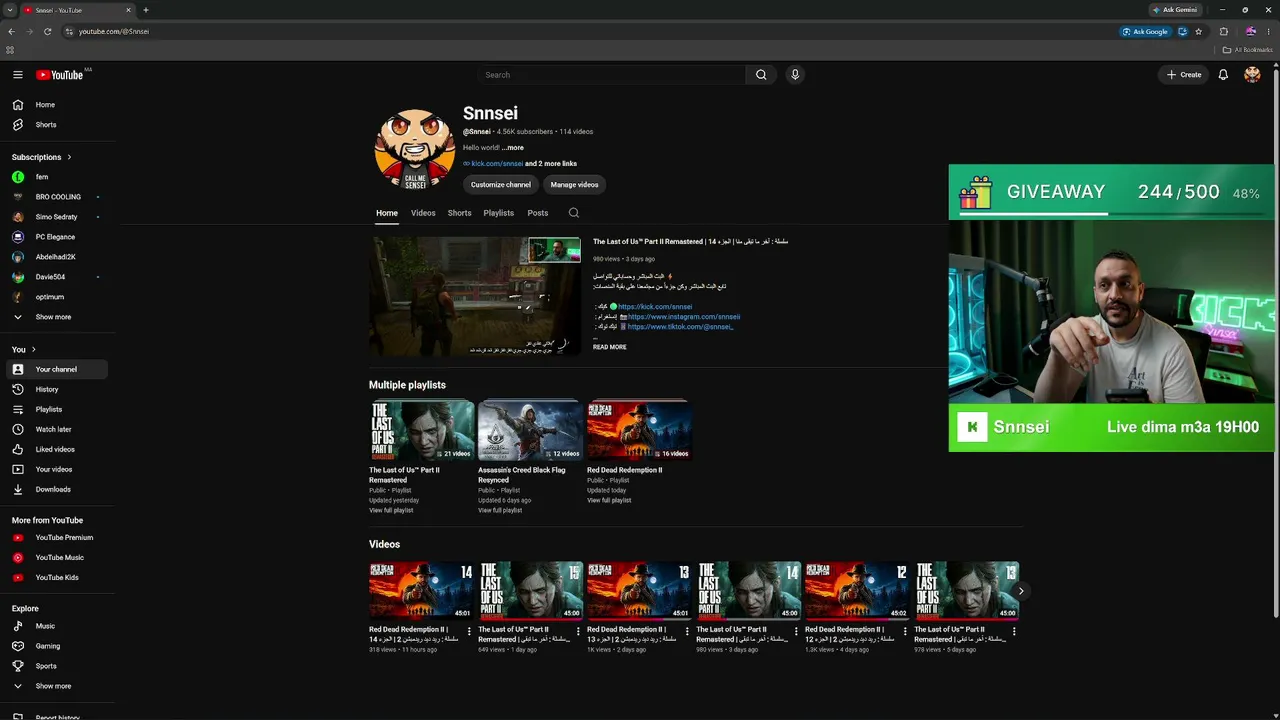1280x720 pixels.
Task: Open the browser tab search dropdown
Action: (10, 10)
